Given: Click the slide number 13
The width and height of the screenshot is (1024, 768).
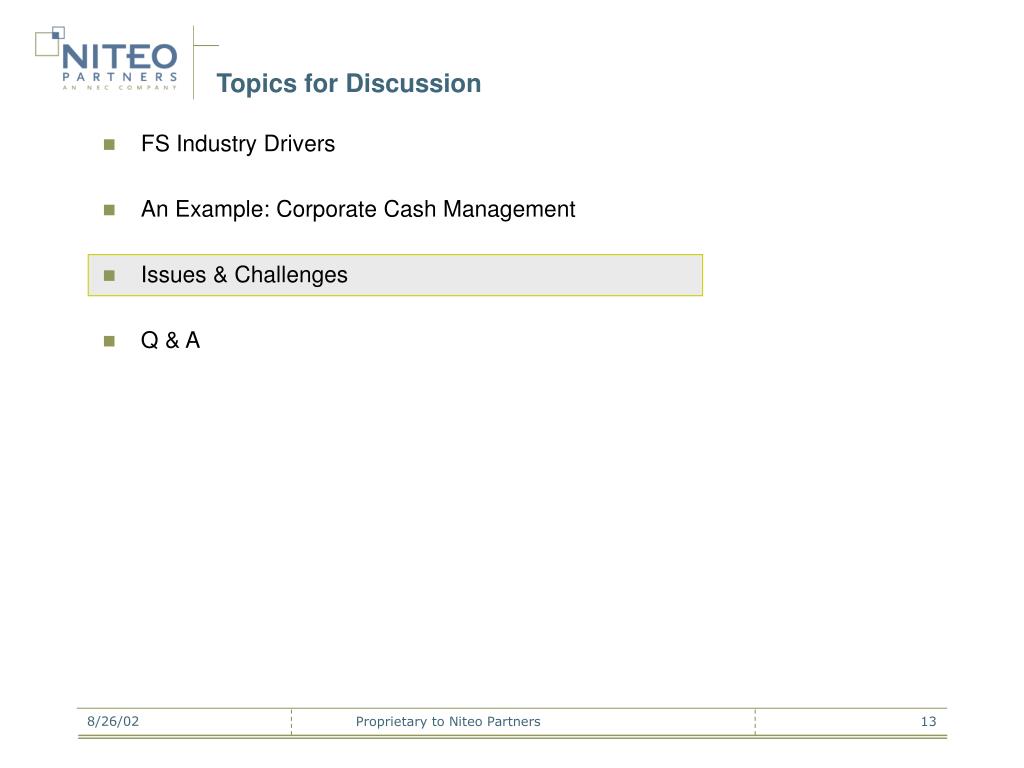Looking at the screenshot, I should pos(928,721).
